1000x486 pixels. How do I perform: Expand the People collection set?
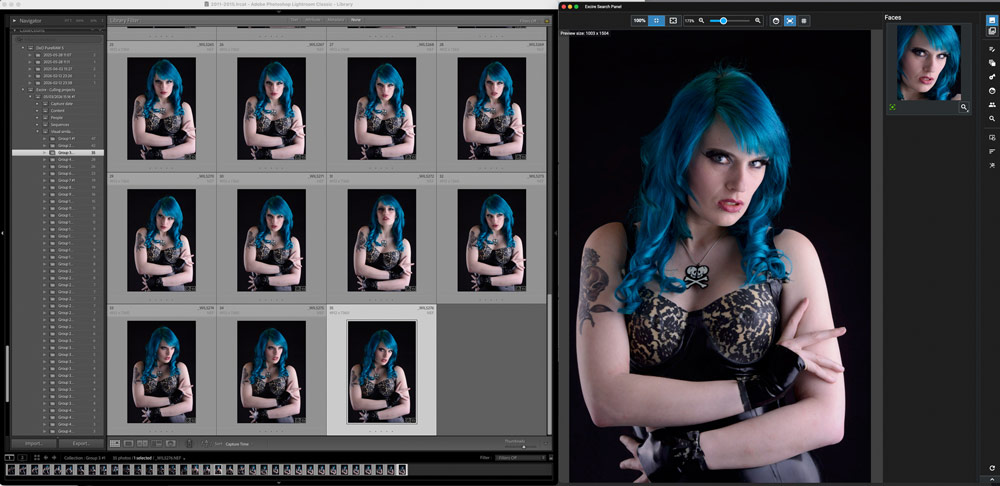[x=38, y=117]
